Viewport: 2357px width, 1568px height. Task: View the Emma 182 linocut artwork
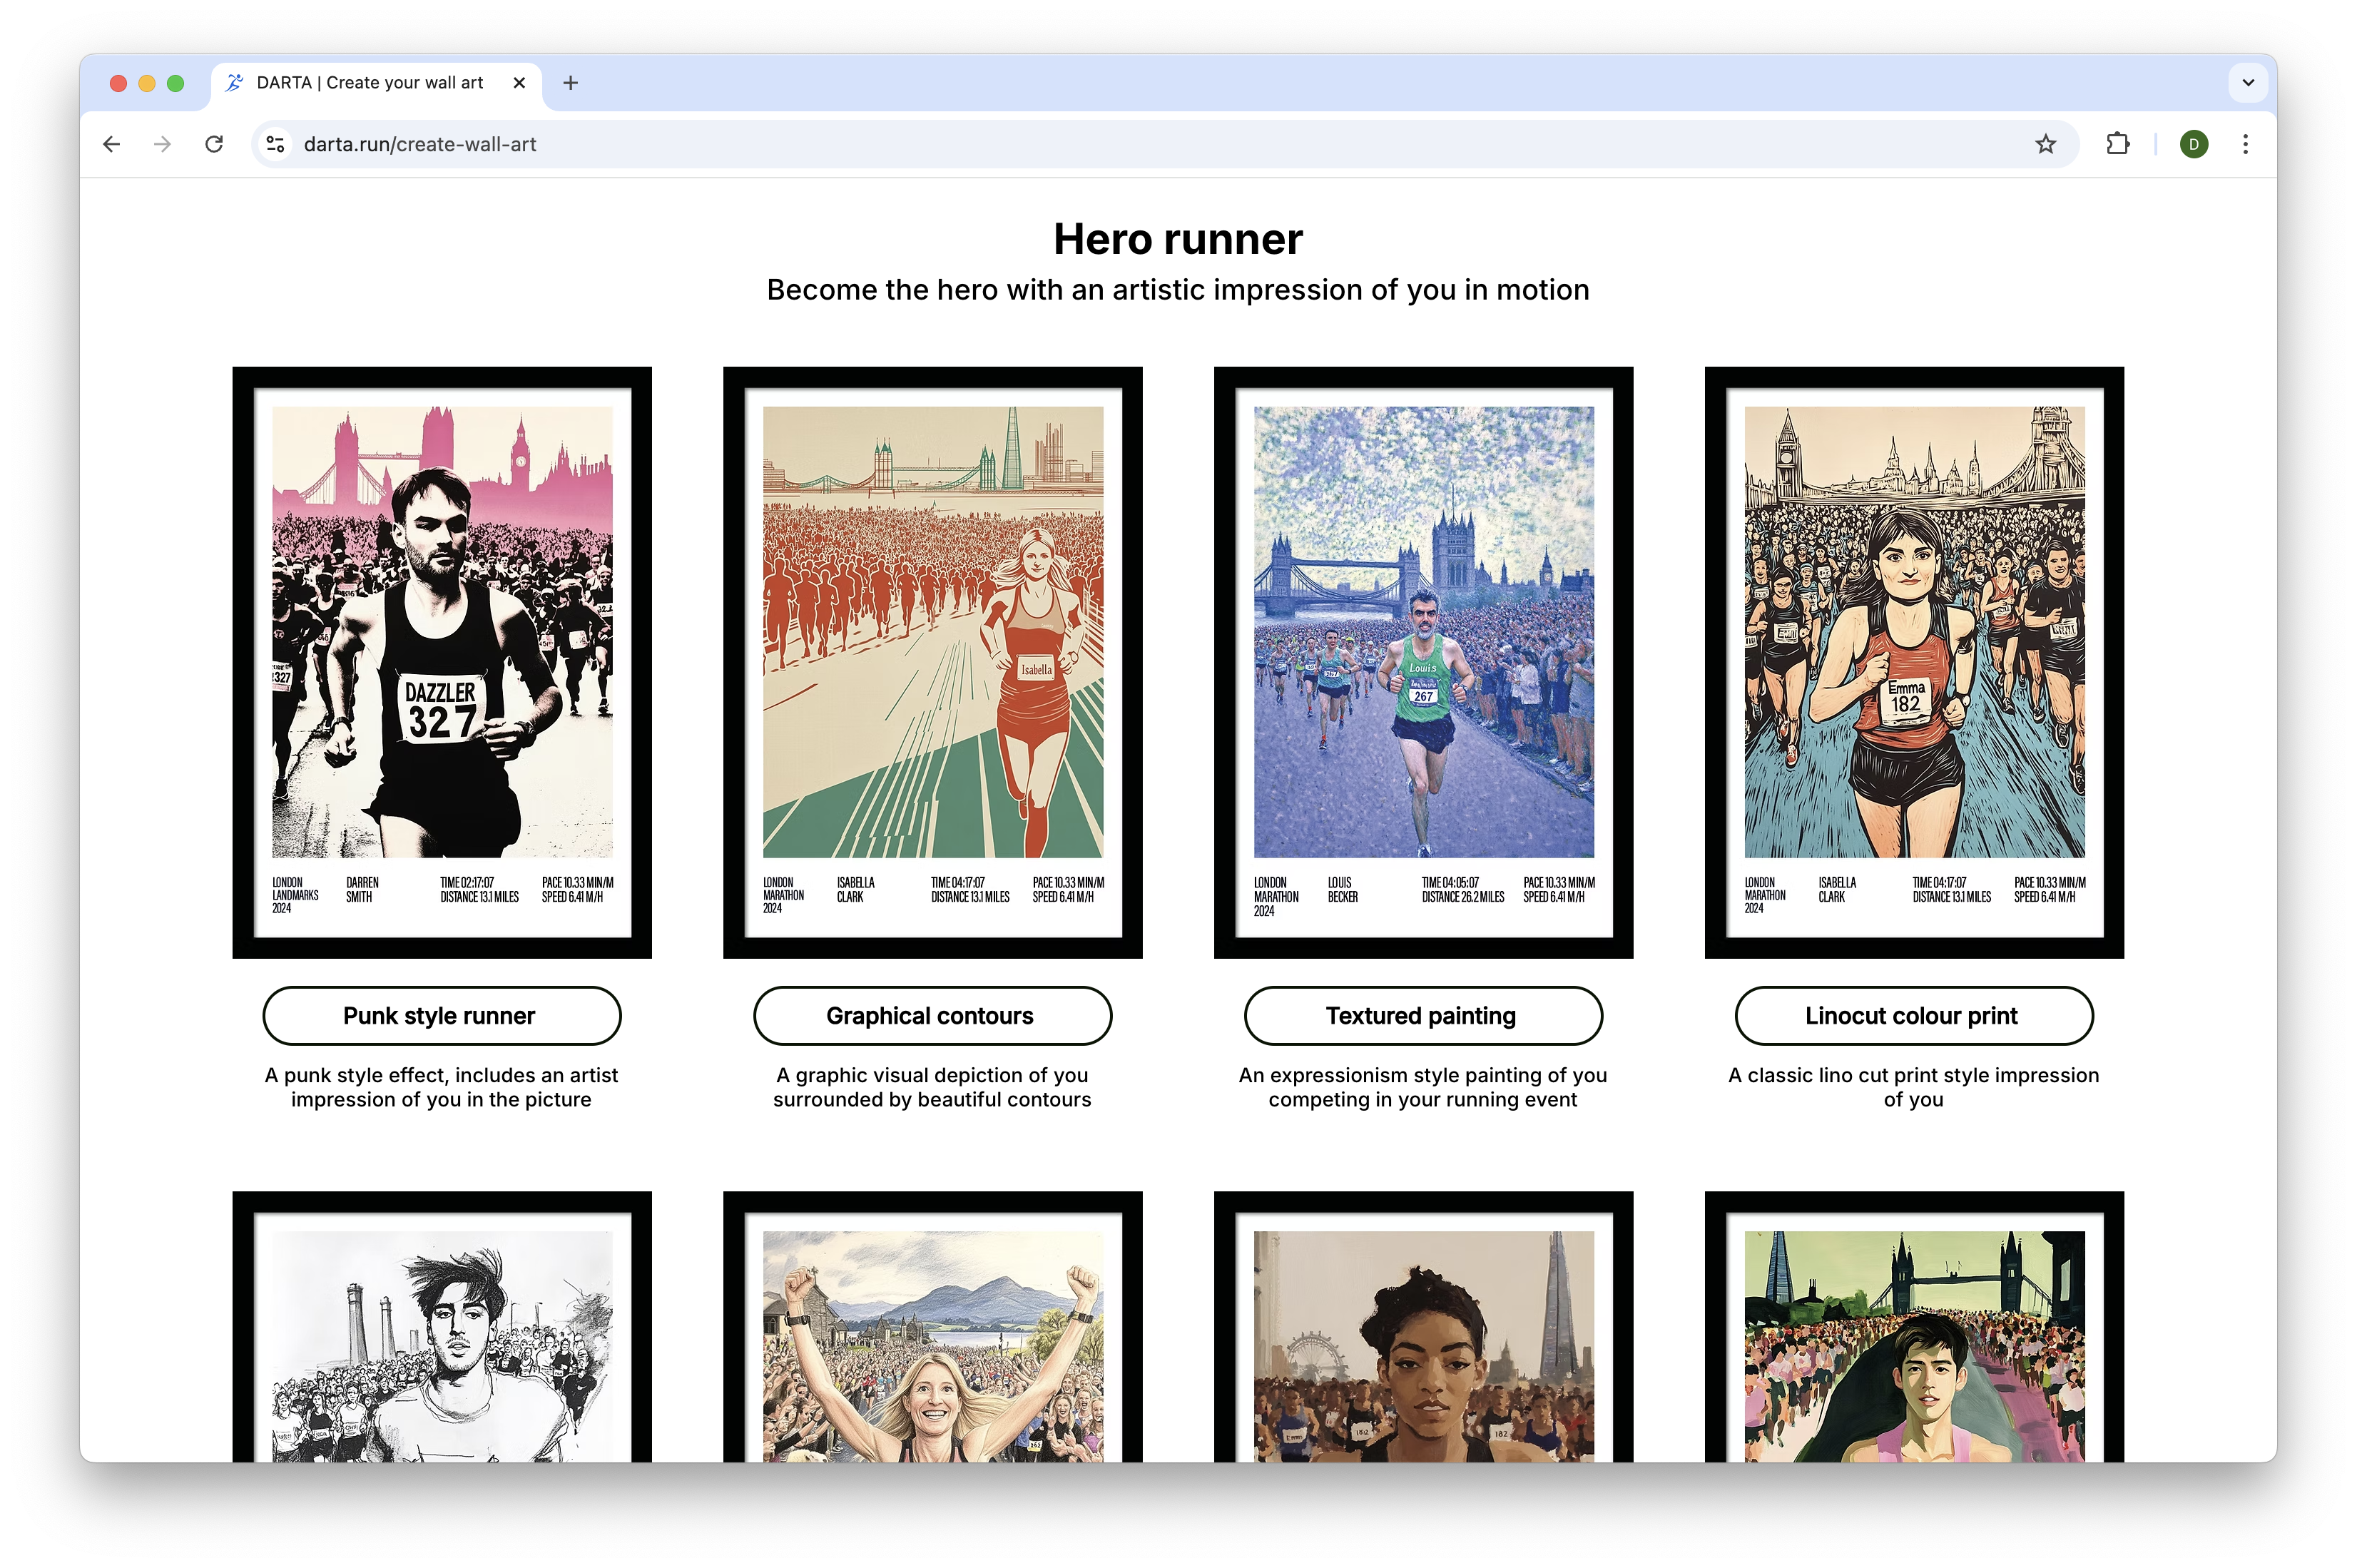click(x=1913, y=660)
